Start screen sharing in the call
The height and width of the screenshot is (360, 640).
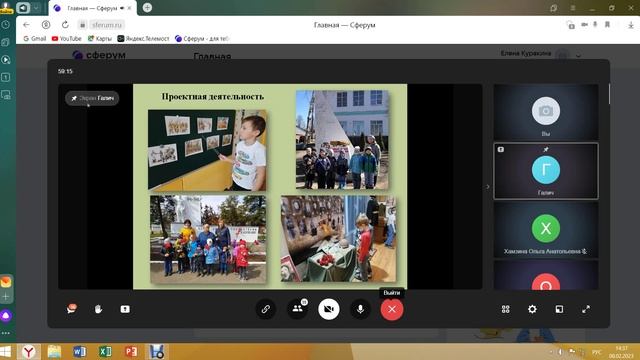125,309
